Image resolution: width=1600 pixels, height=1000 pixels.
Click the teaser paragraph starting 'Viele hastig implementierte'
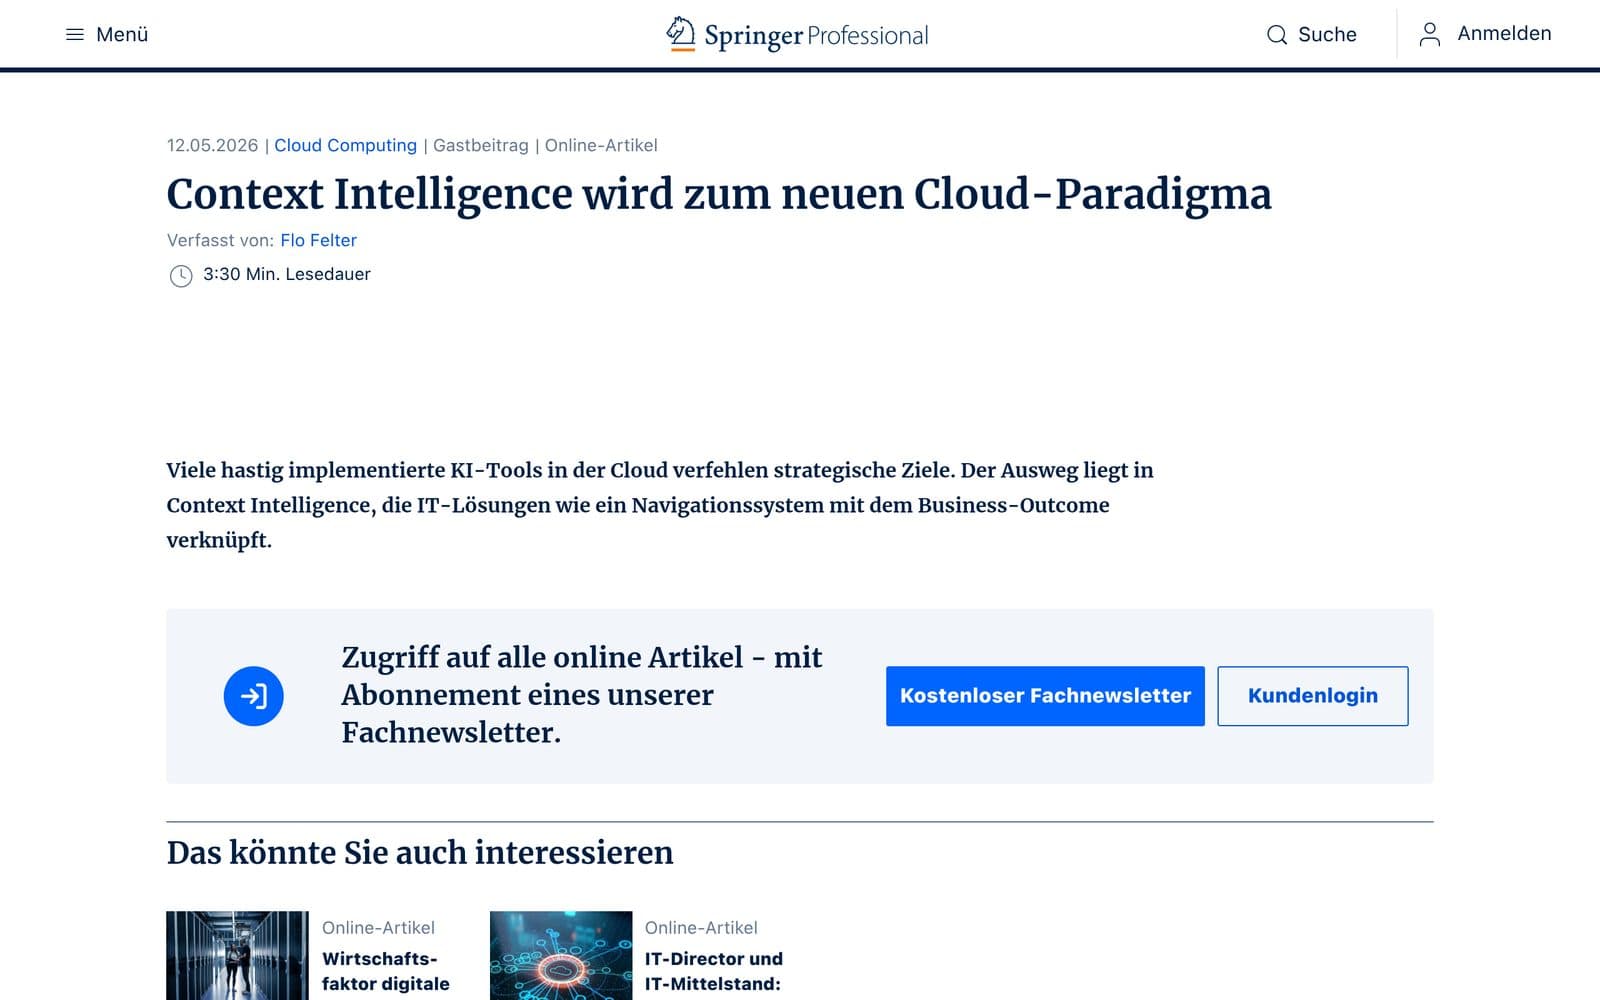coord(660,505)
